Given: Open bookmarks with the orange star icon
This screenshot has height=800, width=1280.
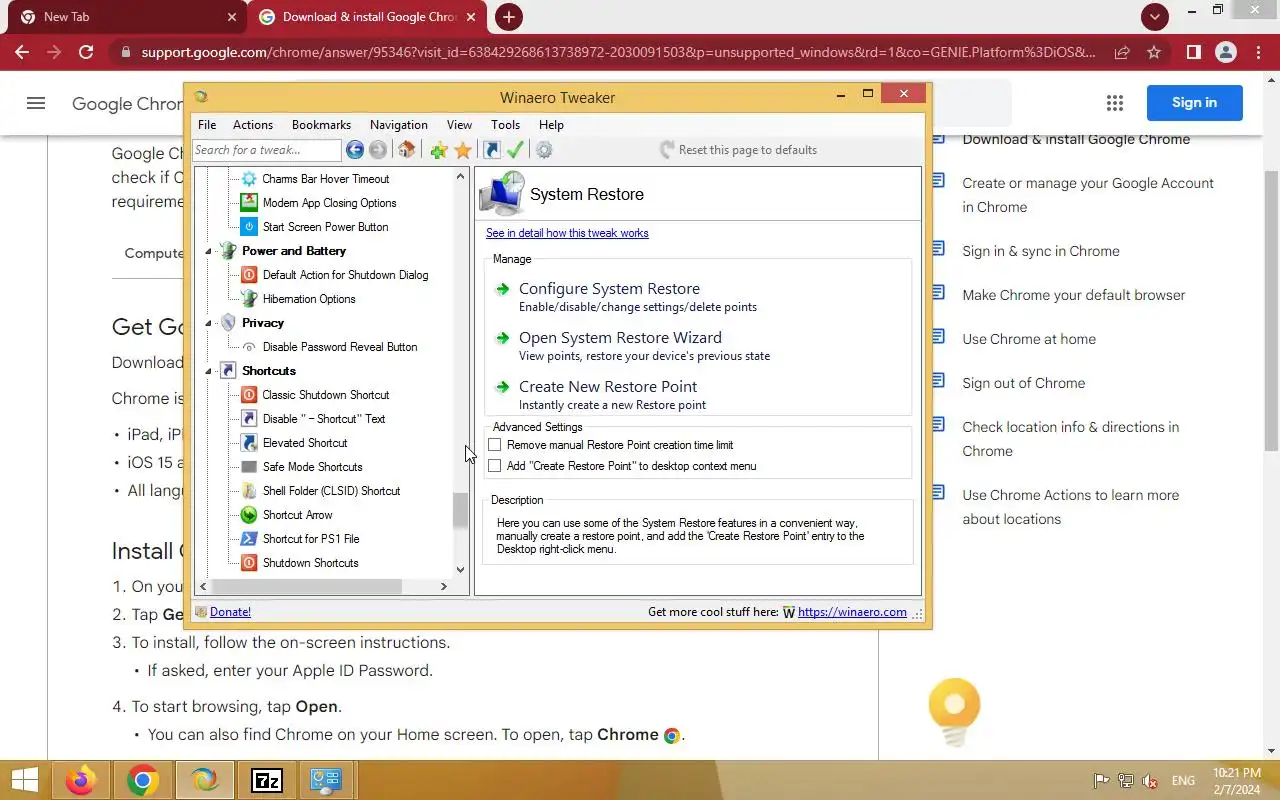Looking at the screenshot, I should click(462, 150).
